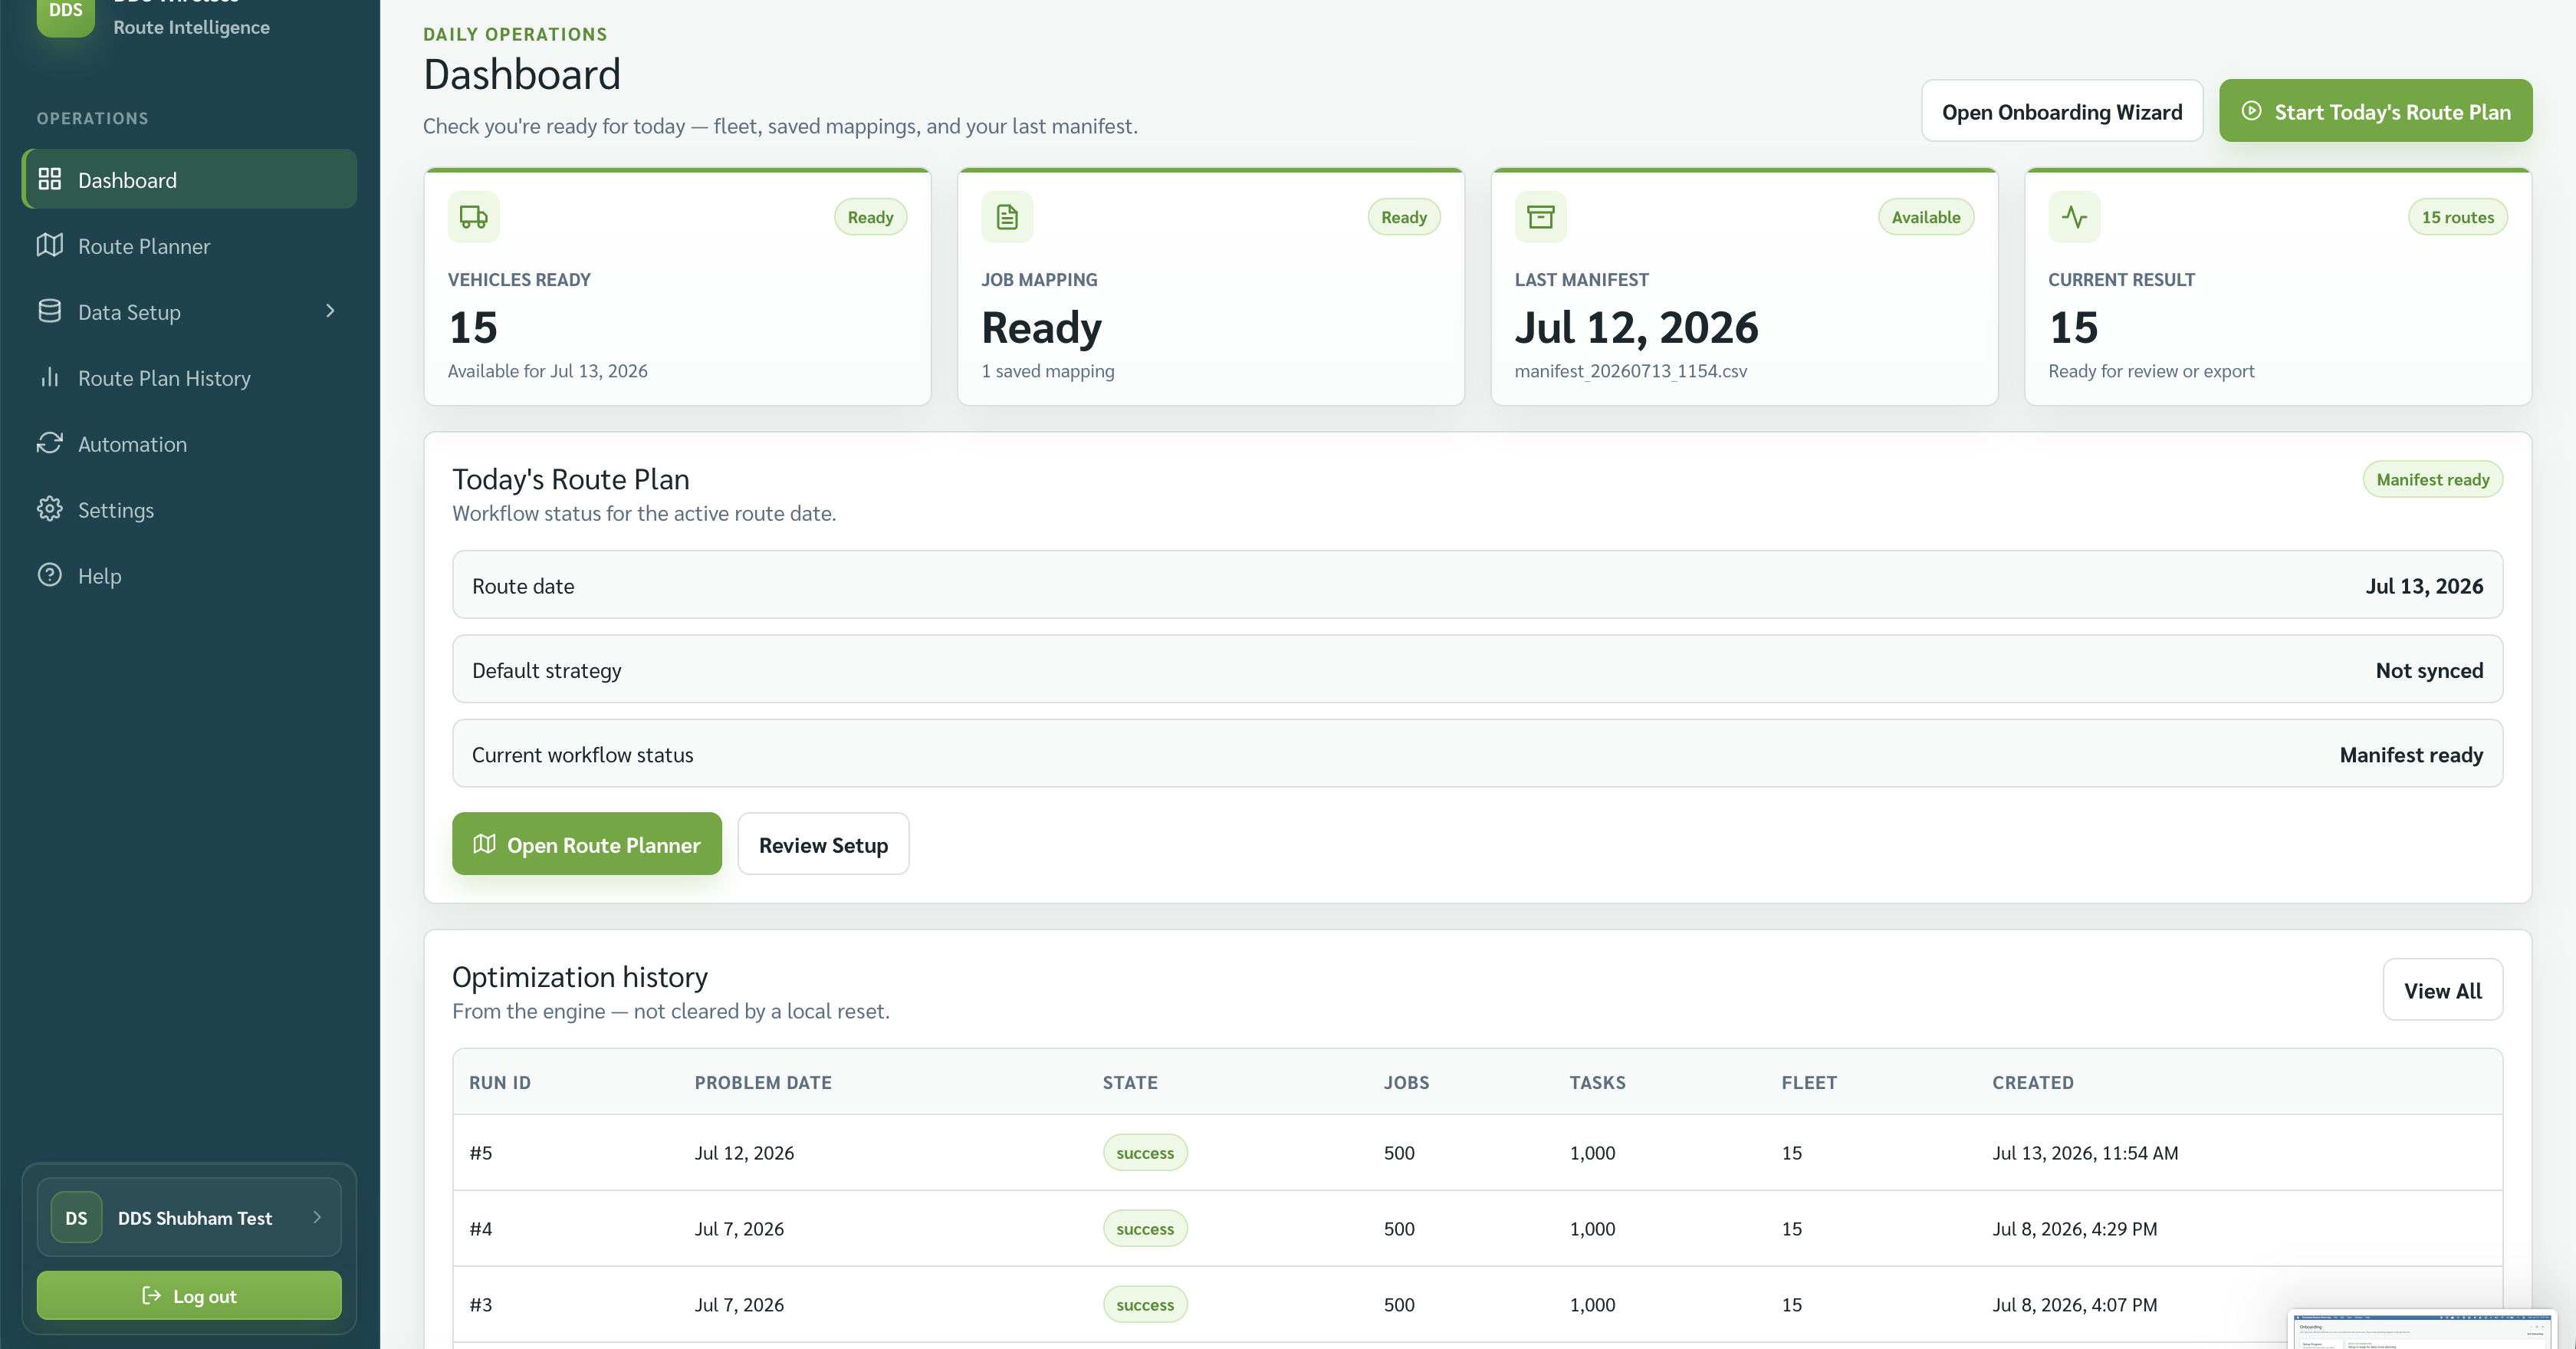The height and width of the screenshot is (1349, 2576).
Task: Expand the Data Setup submenu chevron
Action: (330, 311)
